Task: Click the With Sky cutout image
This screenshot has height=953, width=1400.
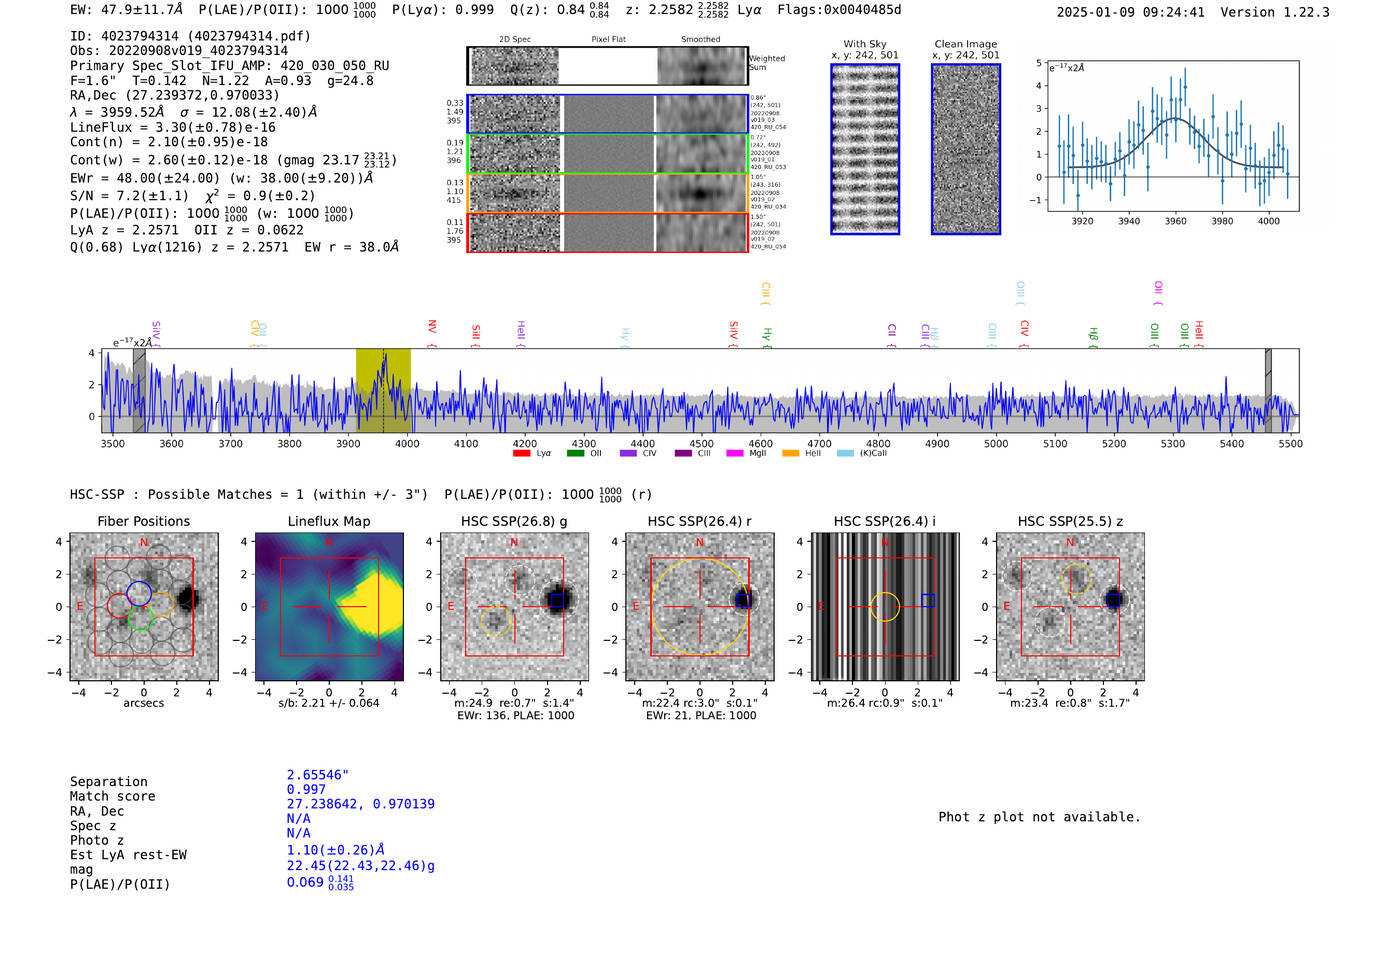Action: pos(865,149)
